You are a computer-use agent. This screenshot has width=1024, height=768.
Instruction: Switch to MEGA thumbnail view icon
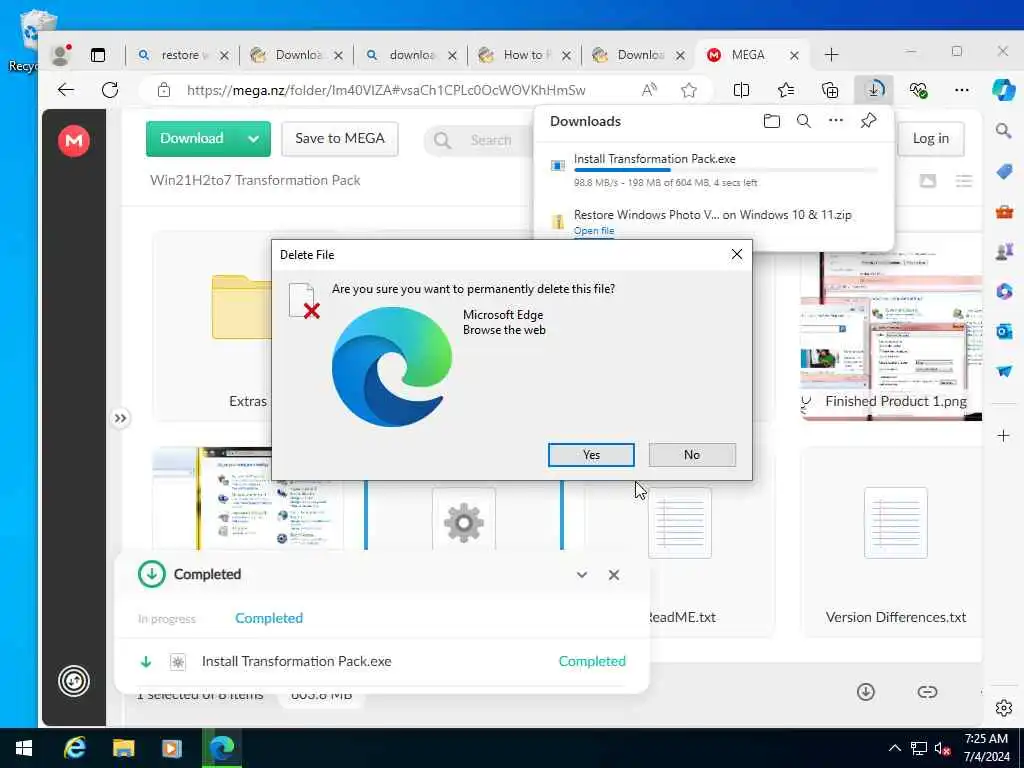[x=928, y=181]
